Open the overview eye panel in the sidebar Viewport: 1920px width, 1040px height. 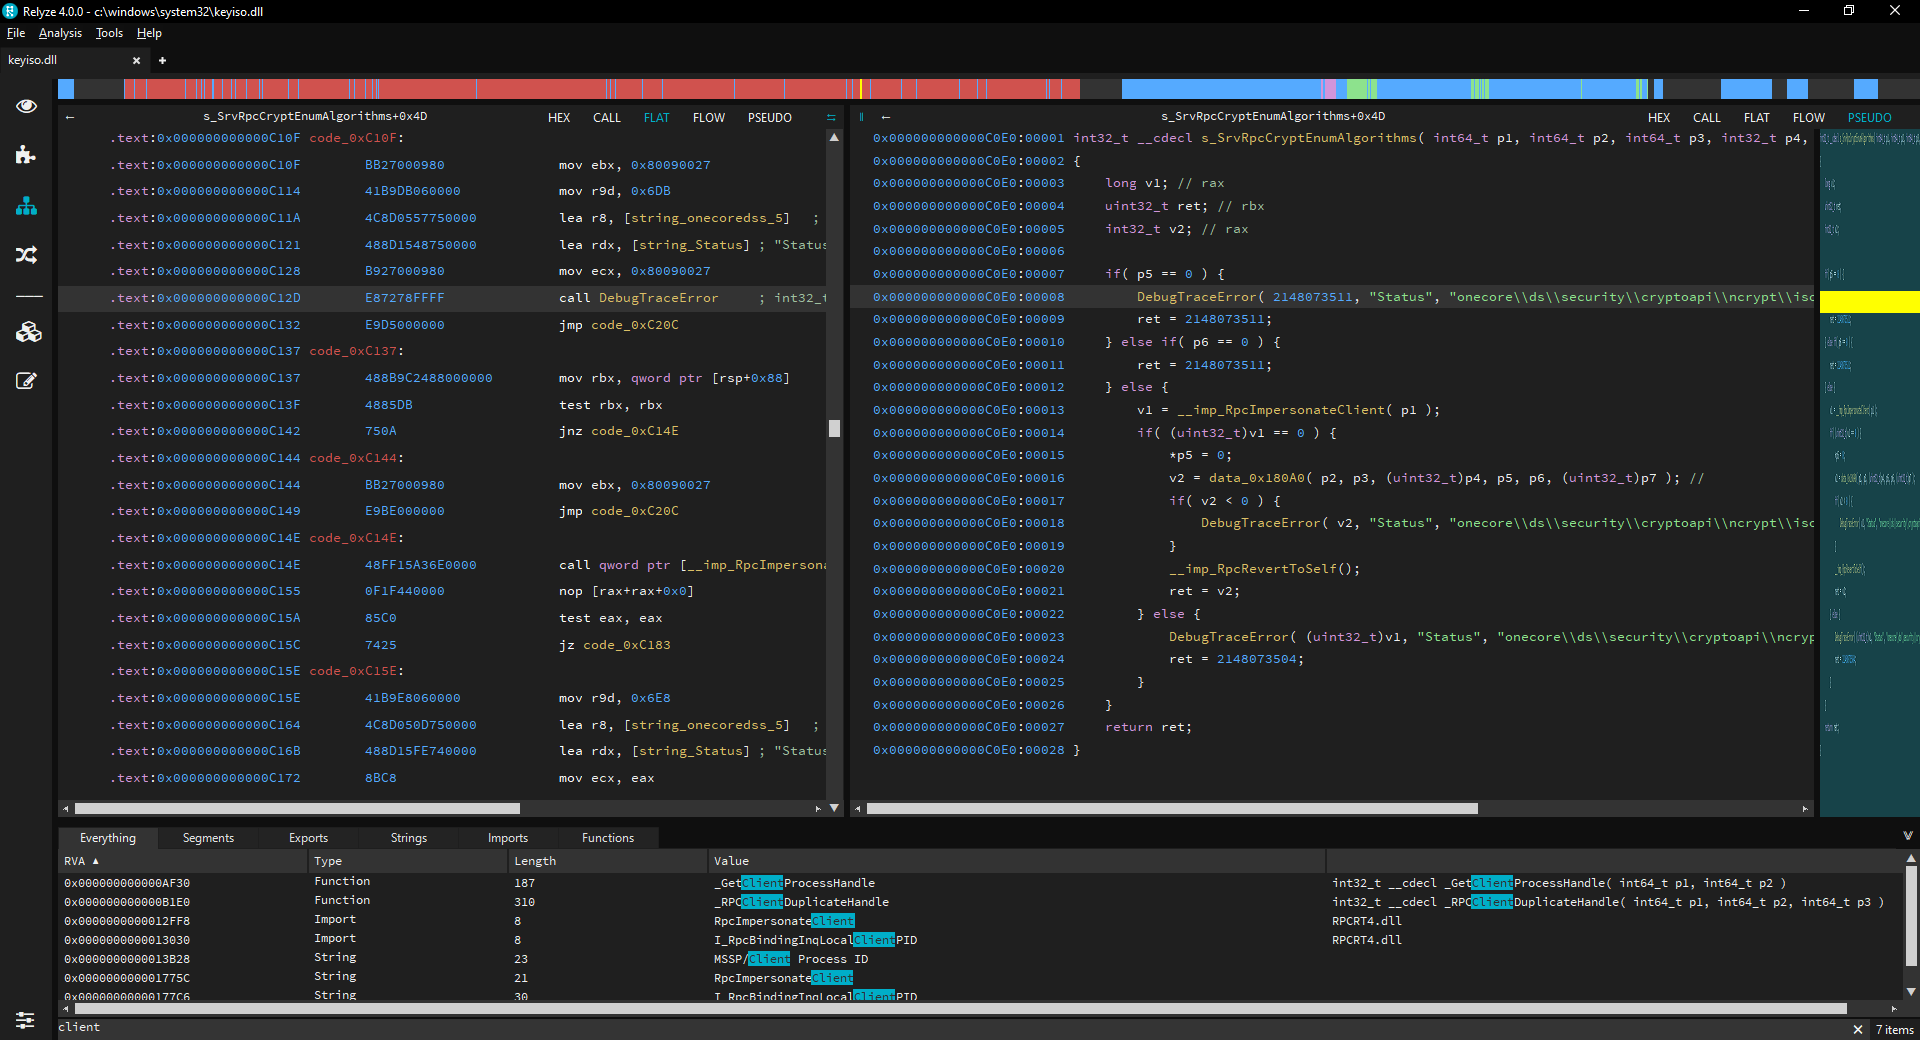point(27,106)
